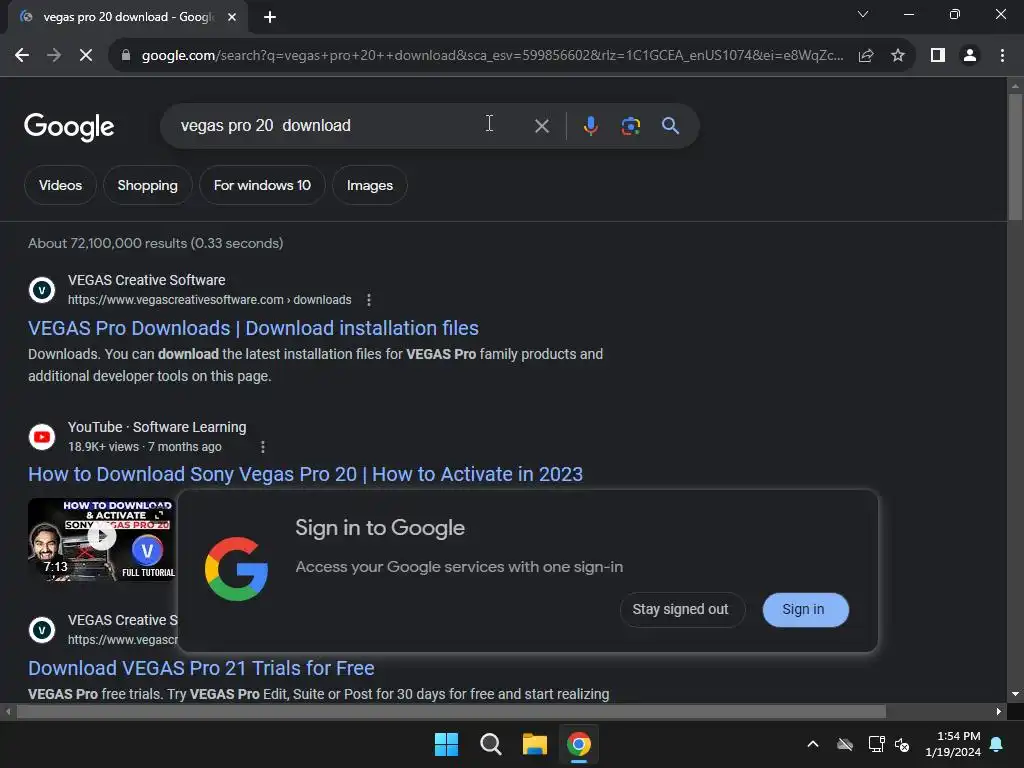Close the vegas pro 20 download tab
Screen dimensions: 1024x768
[x=232, y=18]
